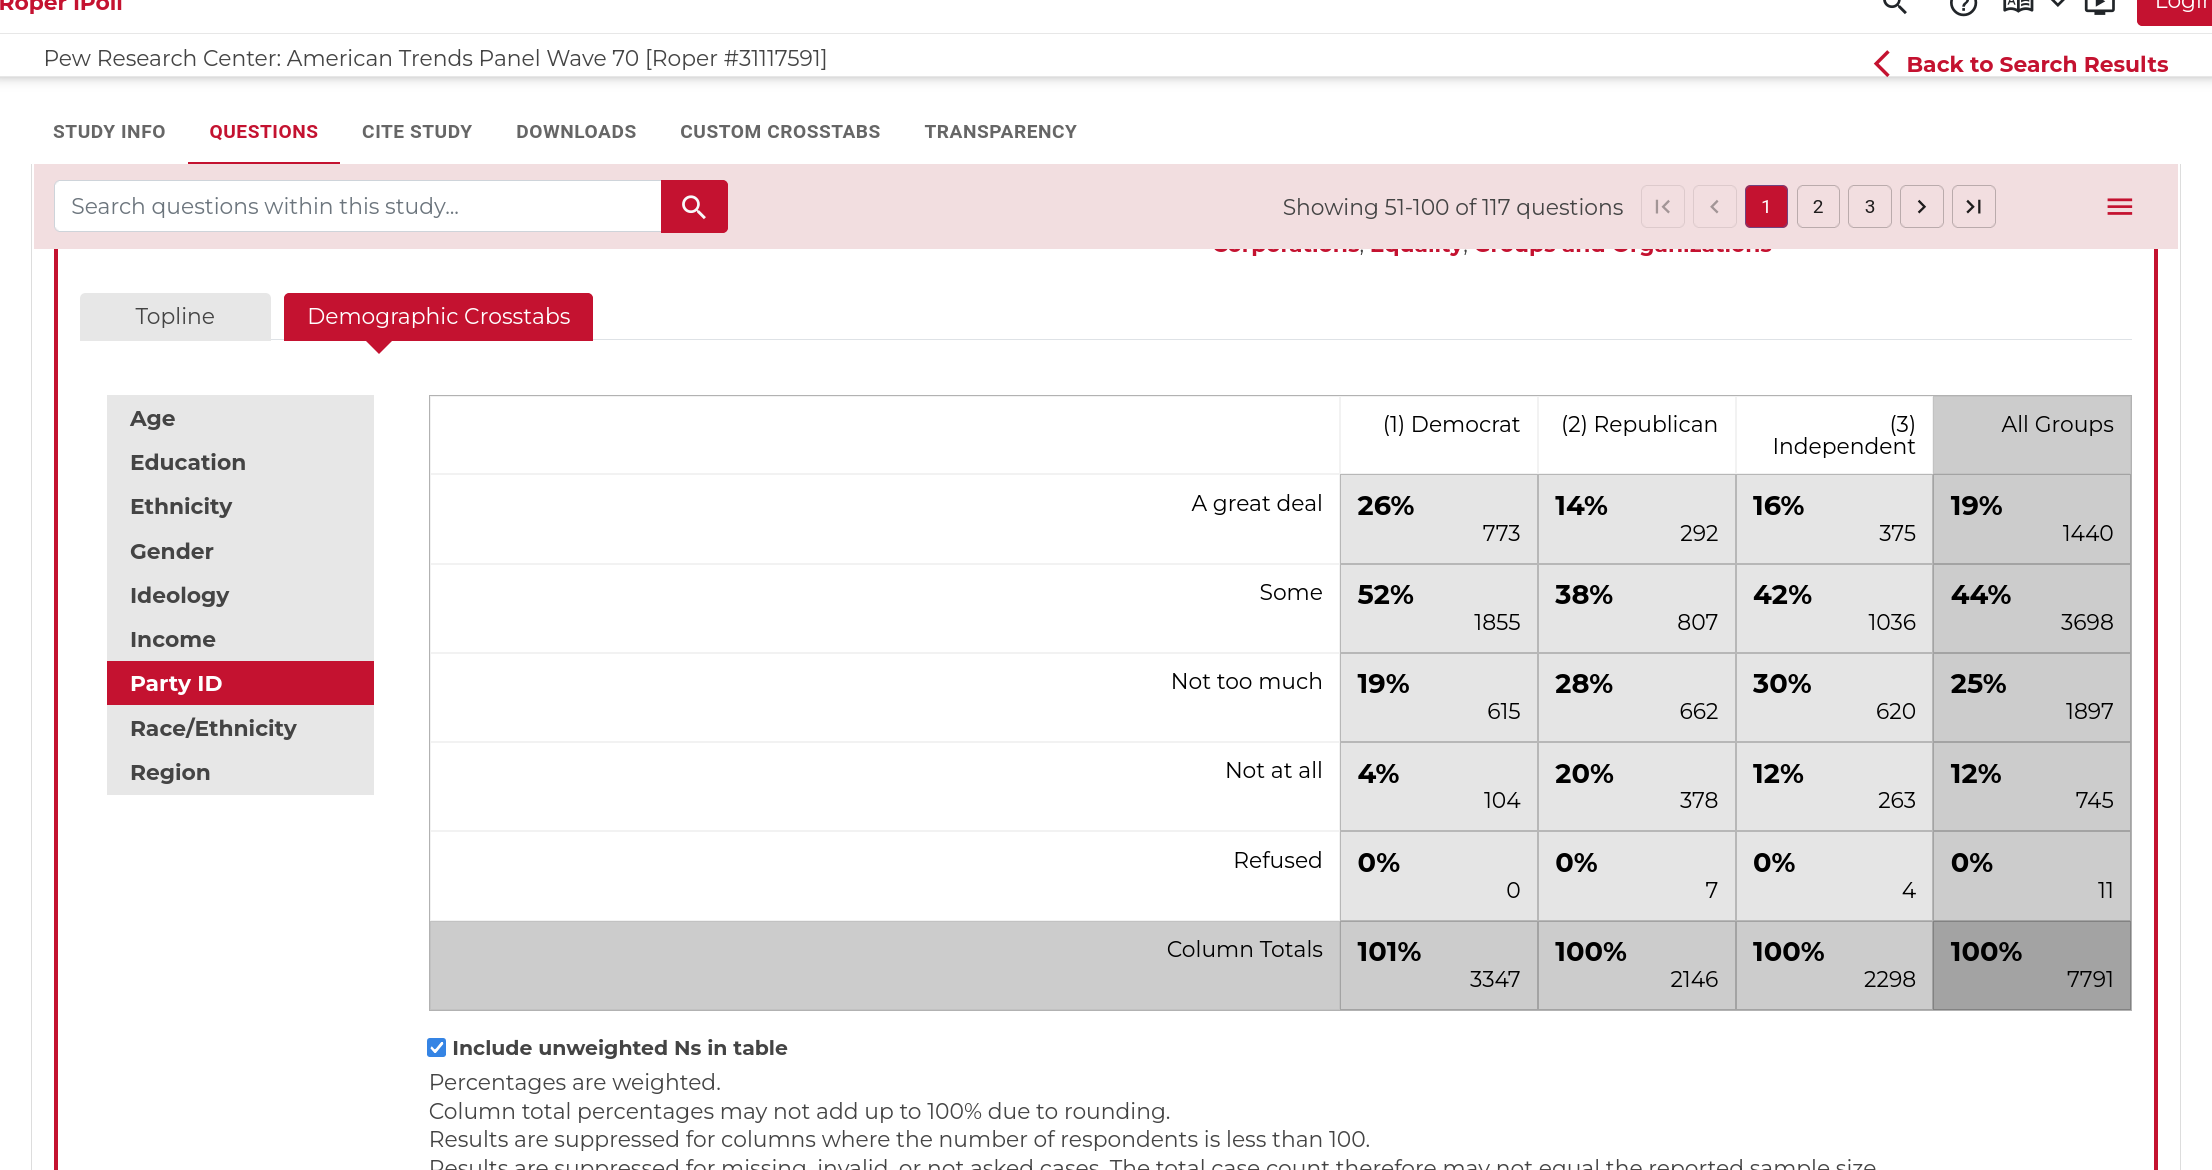2212x1170 pixels.
Task: Jump to the last page of questions
Action: [1973, 207]
